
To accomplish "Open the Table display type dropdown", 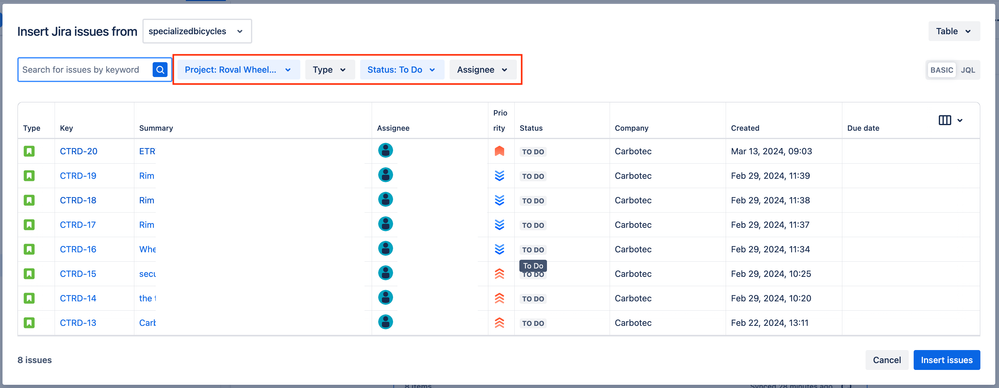I will pos(954,31).
